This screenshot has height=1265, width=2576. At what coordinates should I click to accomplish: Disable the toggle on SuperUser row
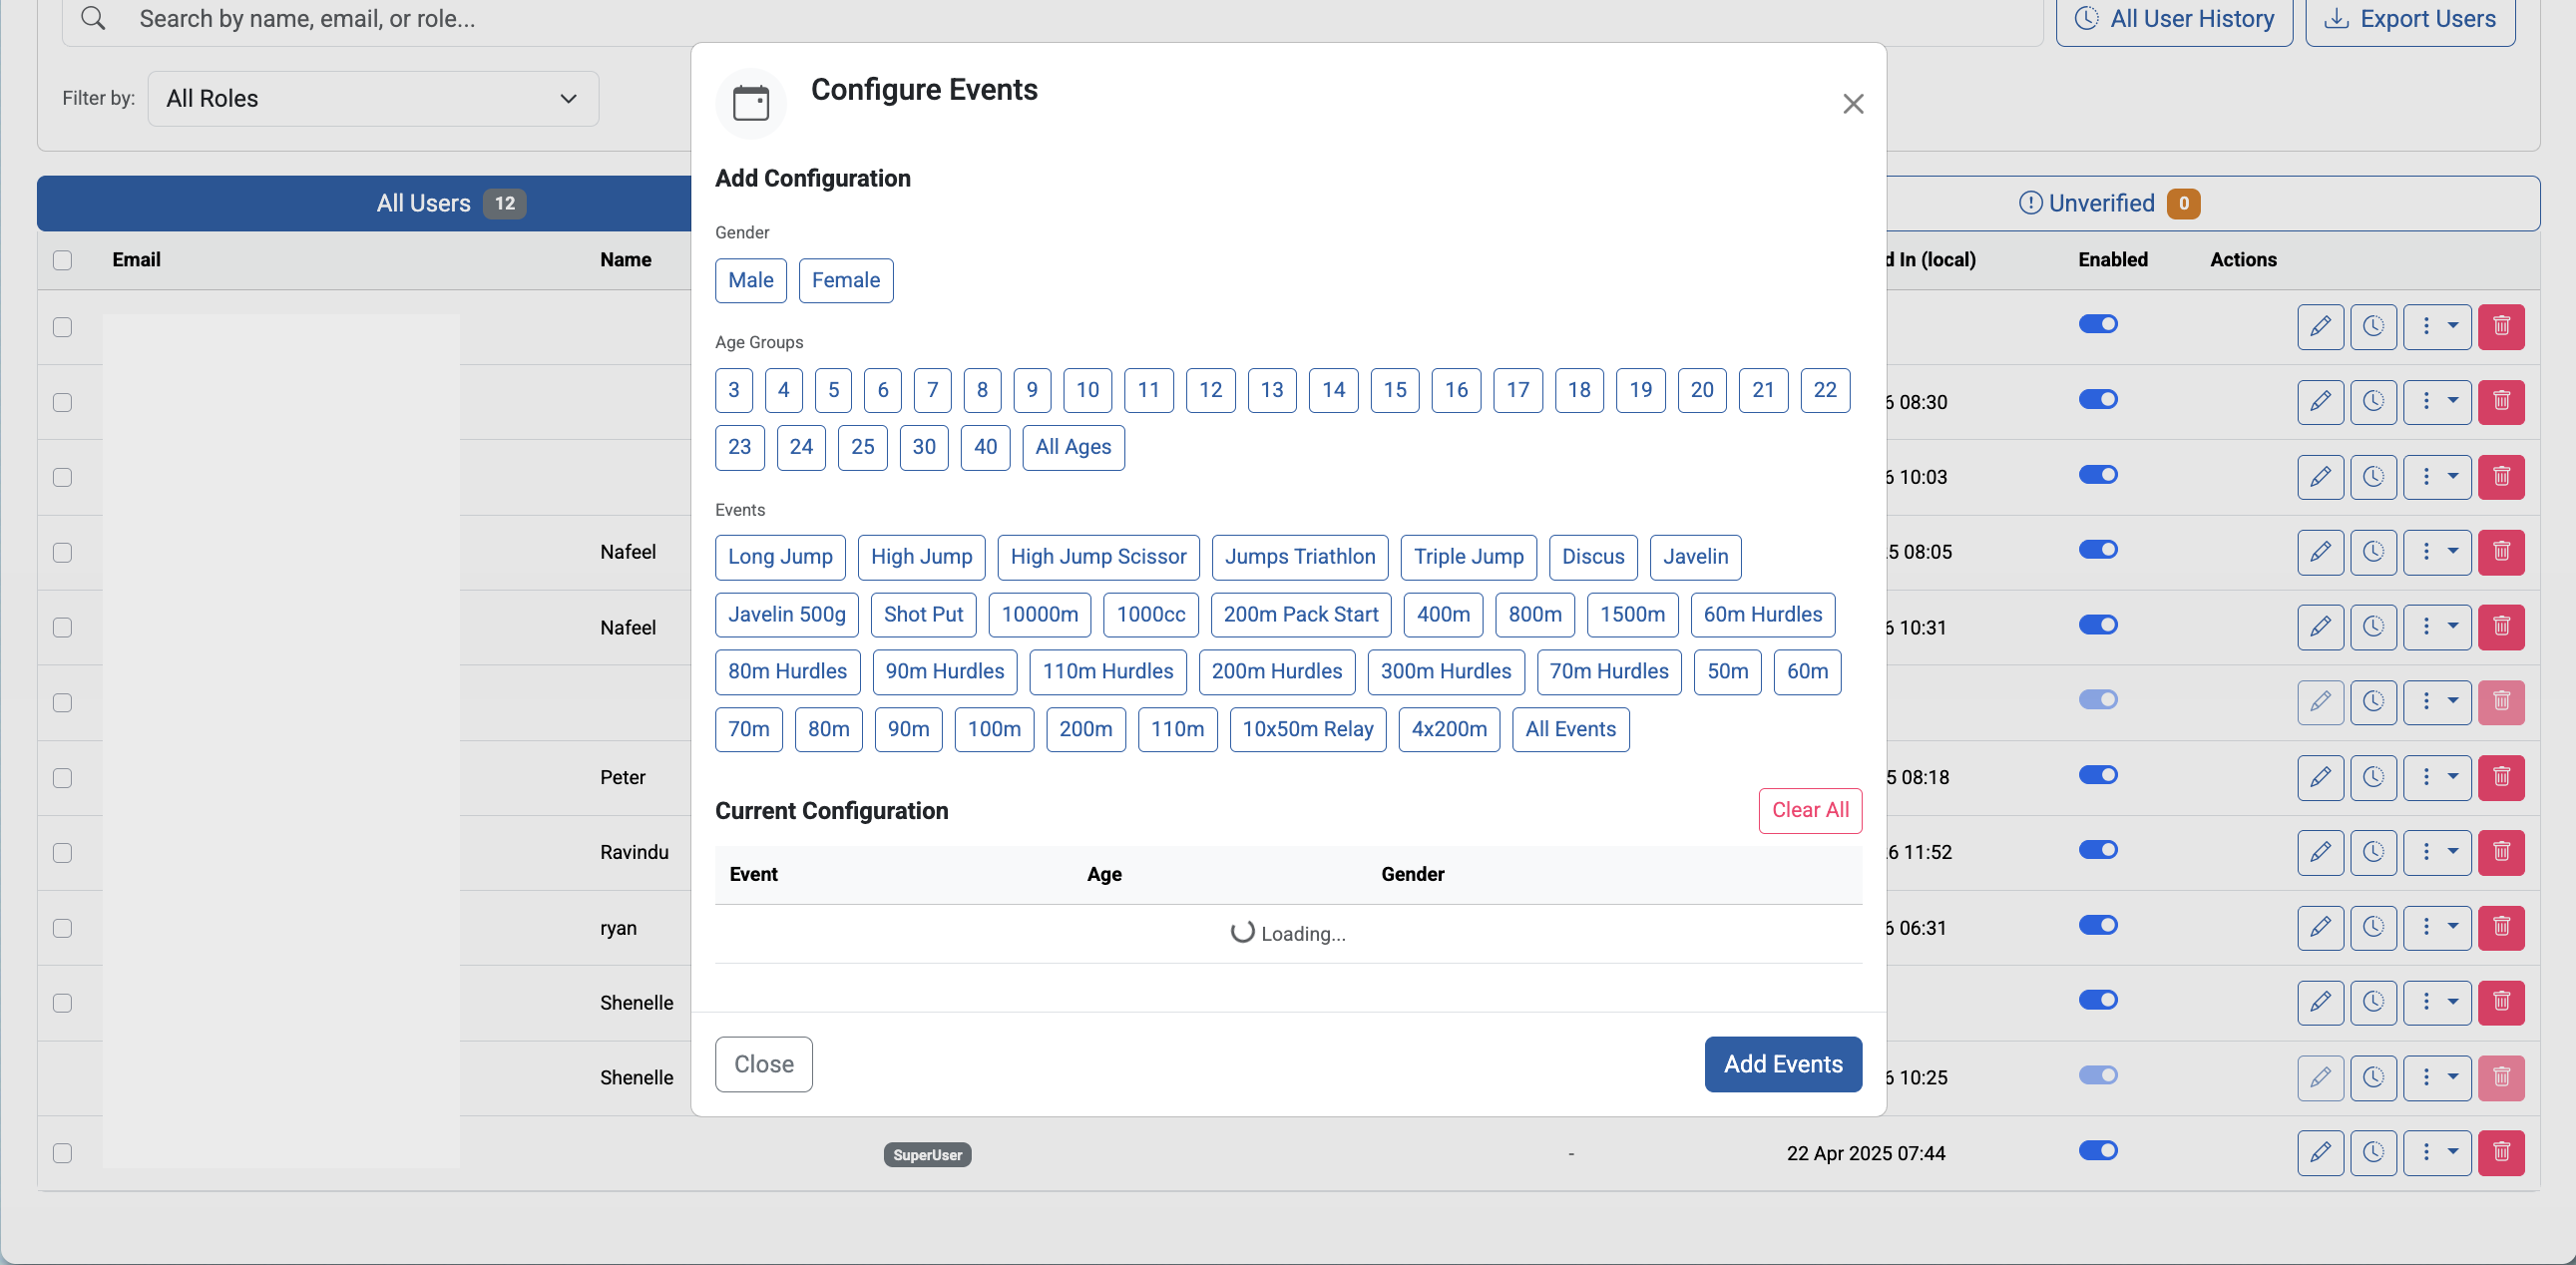[2098, 1150]
